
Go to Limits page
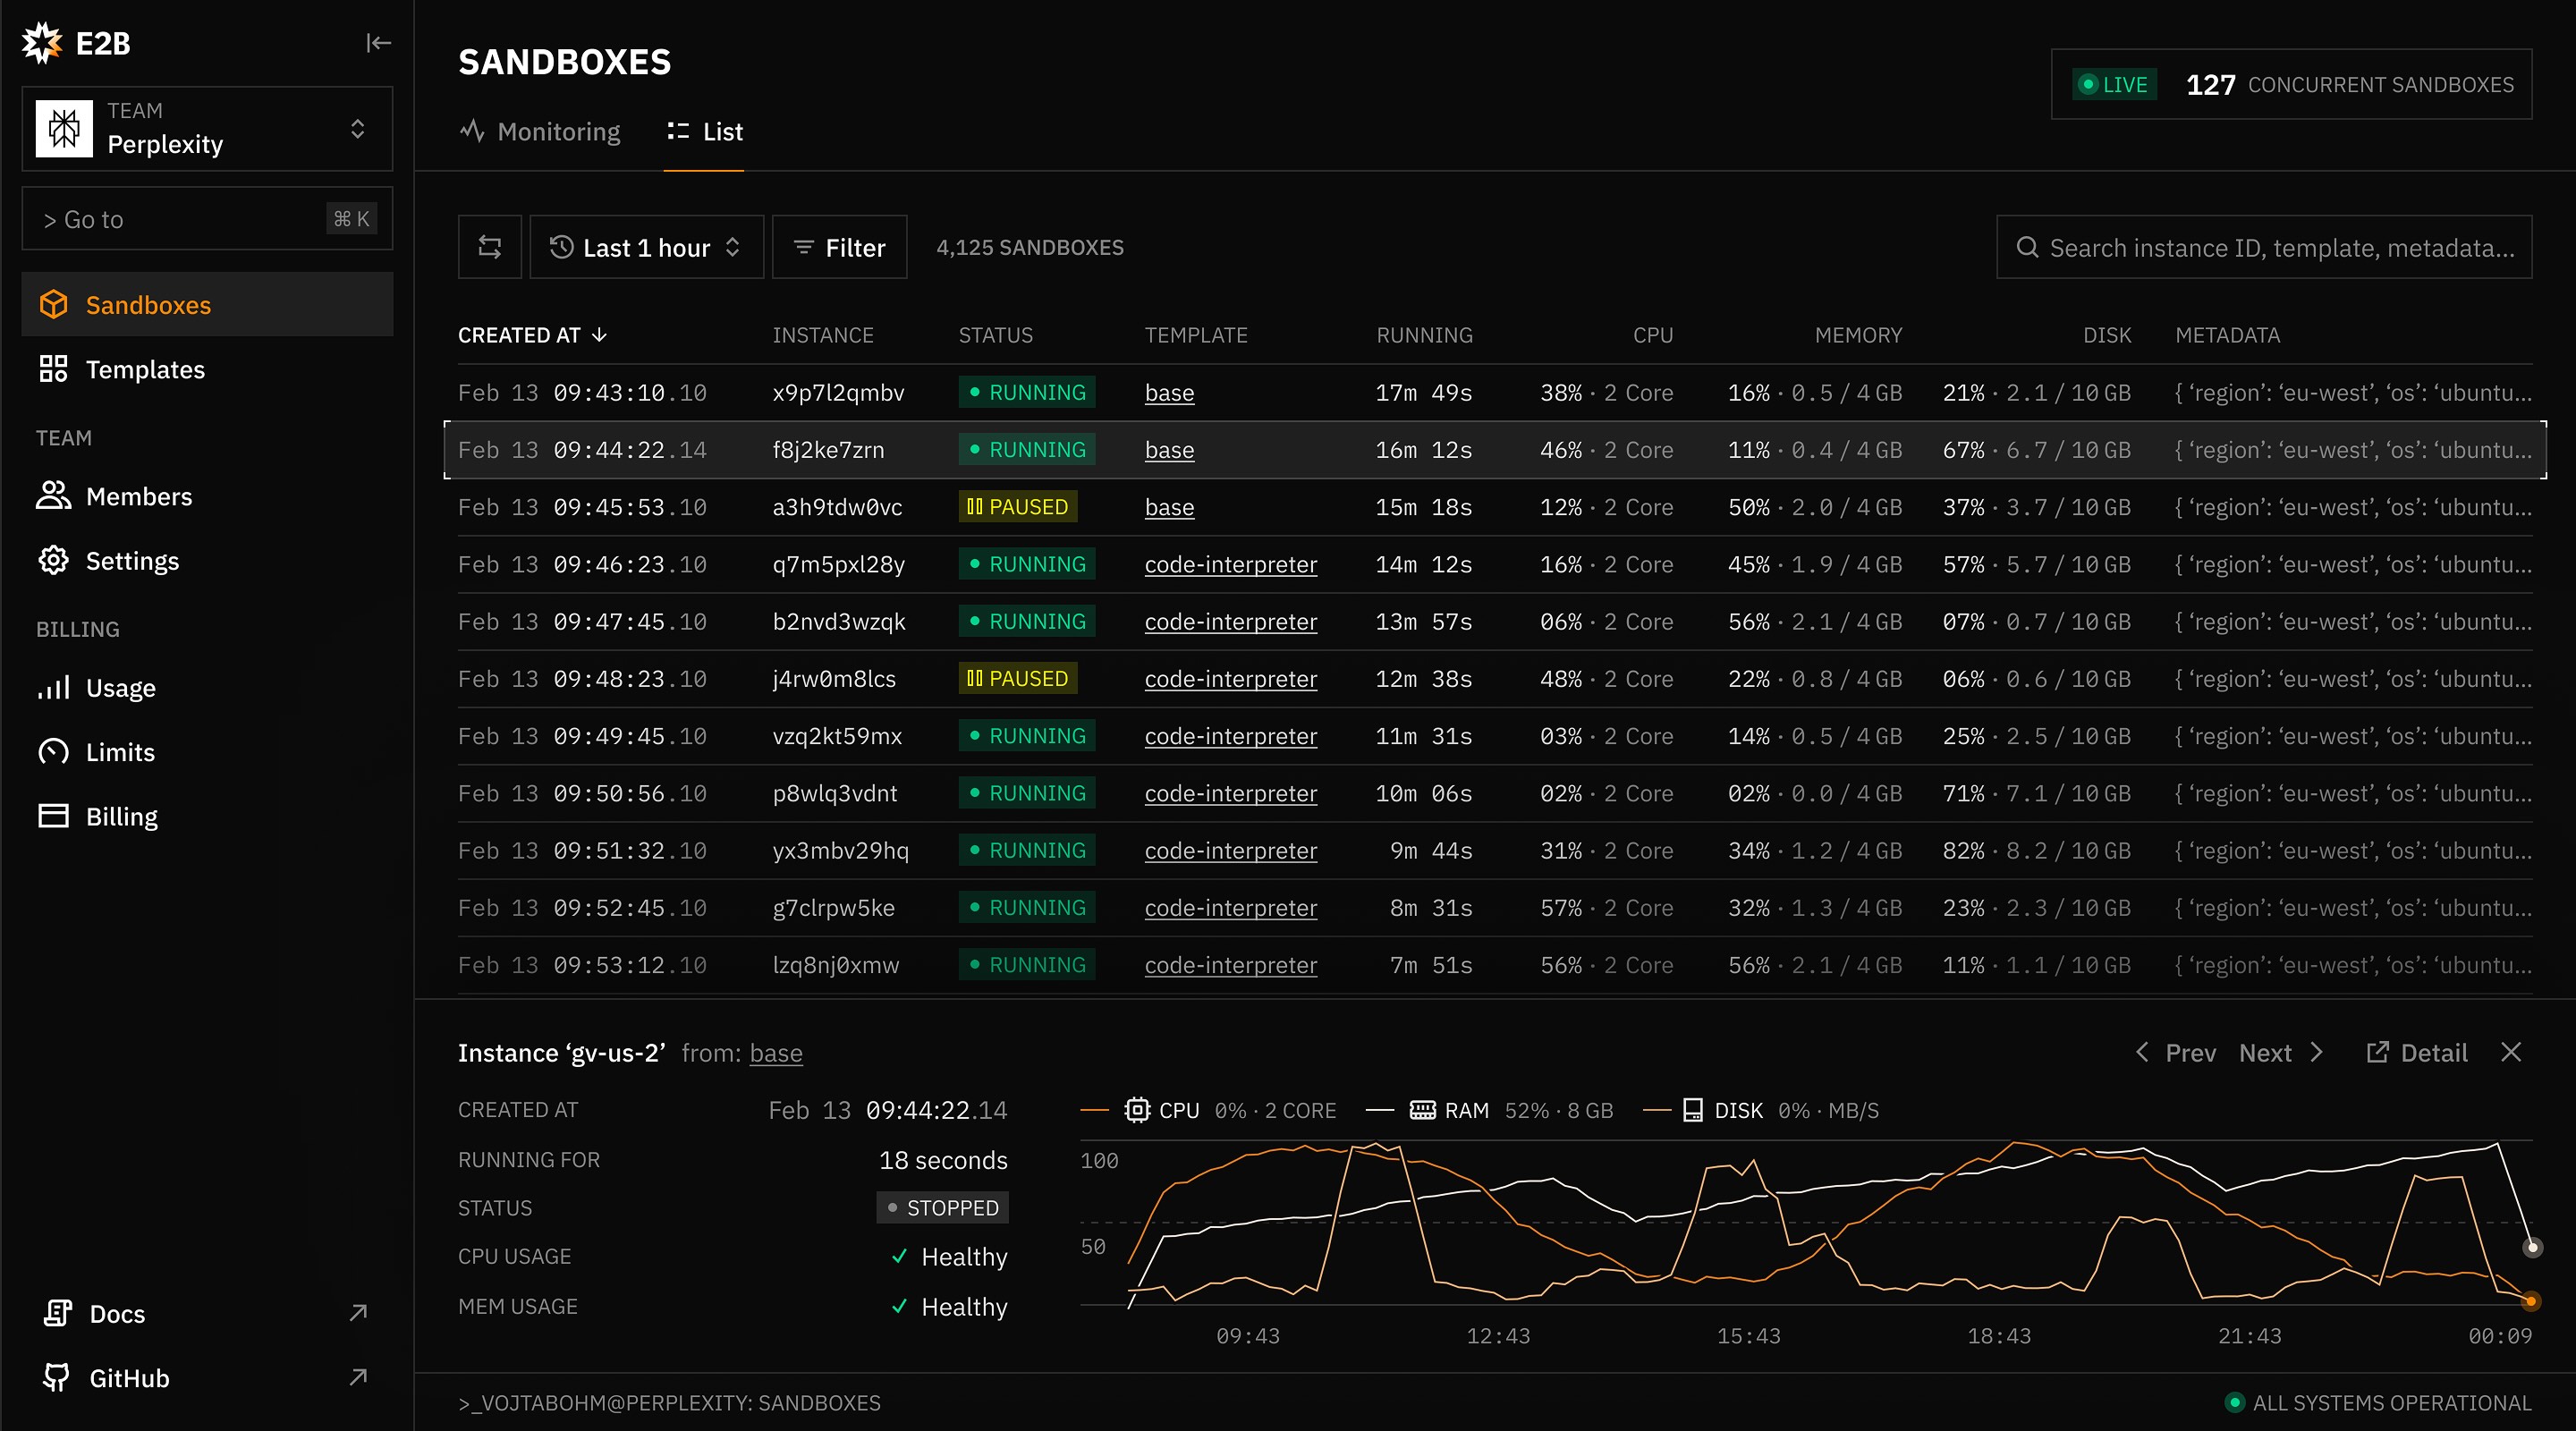click(x=120, y=752)
